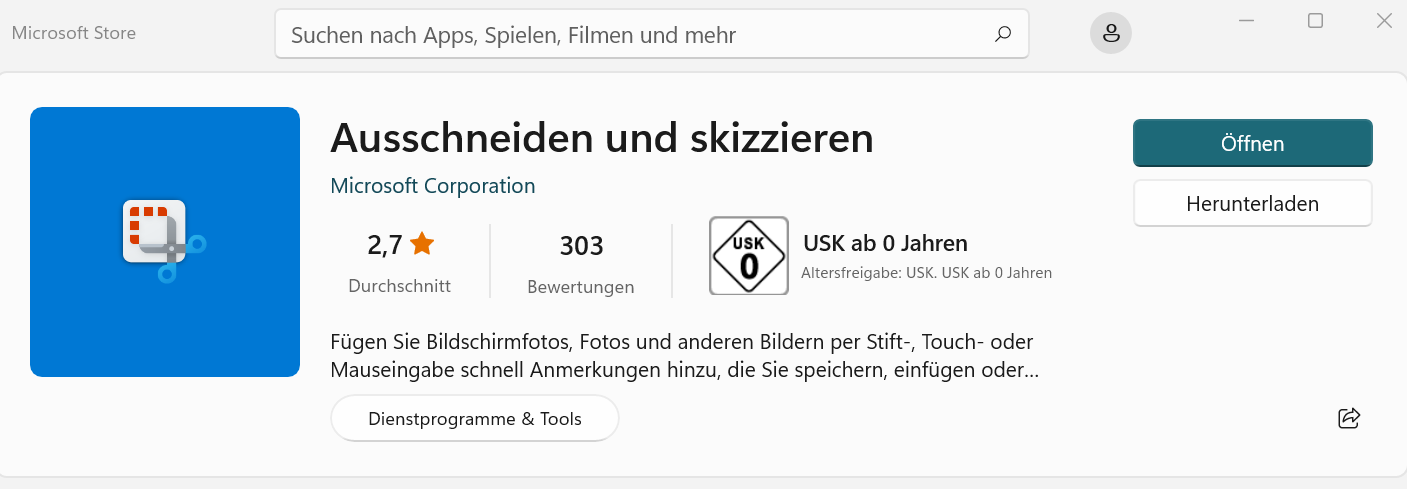Image resolution: width=1407 pixels, height=489 pixels.
Task: Open Microsoft Corporation publisher link
Action: (x=433, y=186)
